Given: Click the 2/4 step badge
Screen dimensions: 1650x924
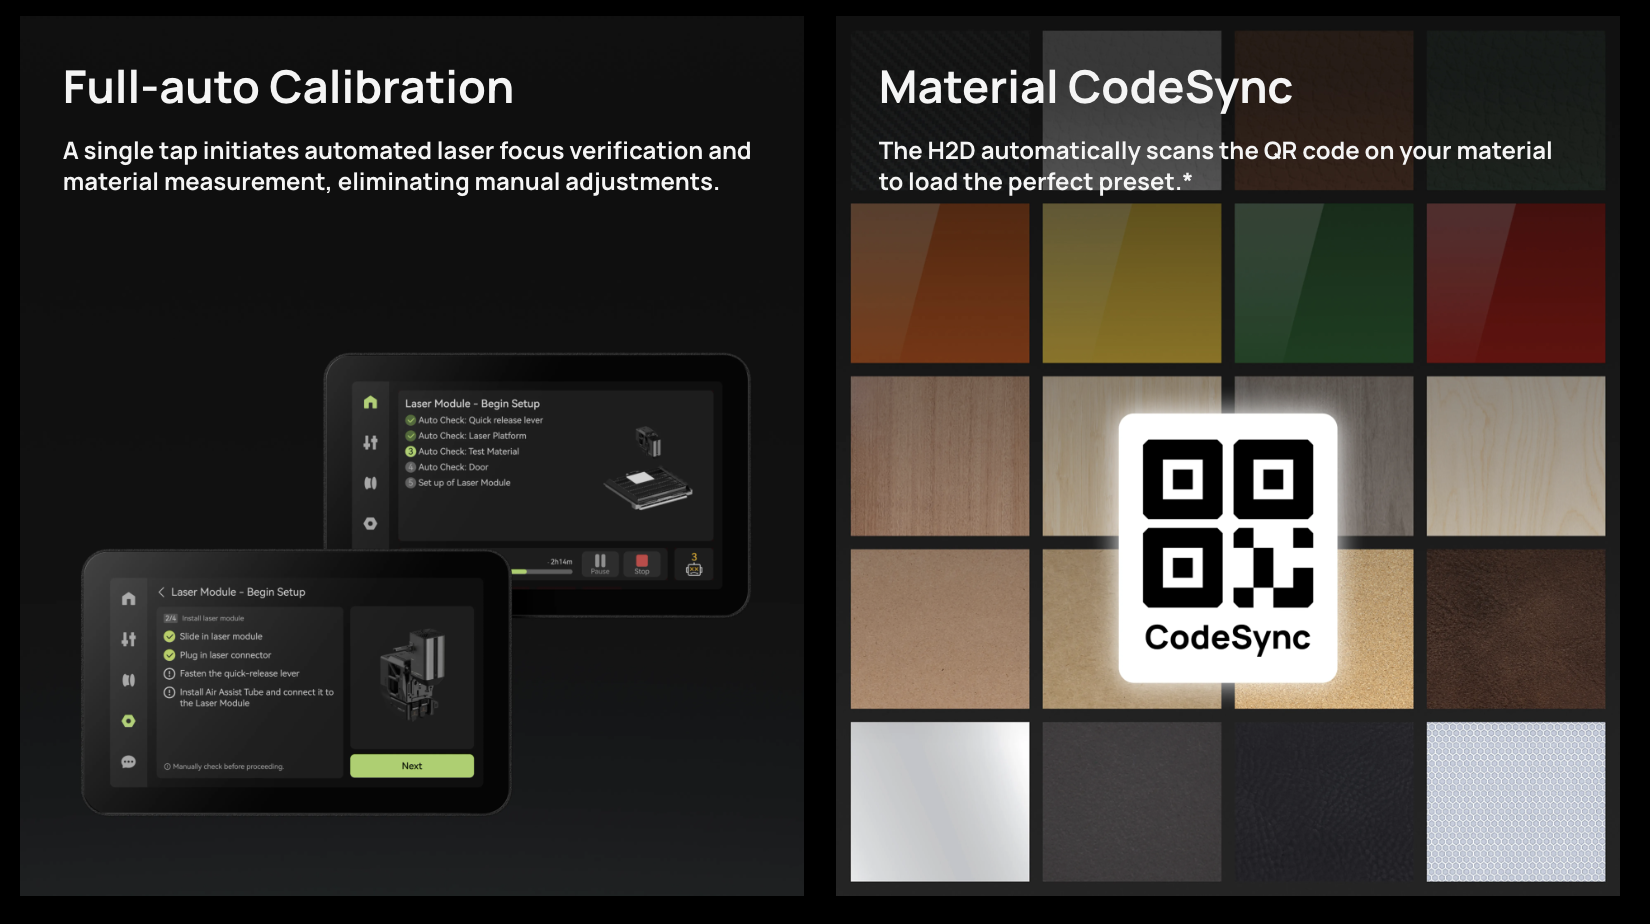Looking at the screenshot, I should tap(170, 619).
